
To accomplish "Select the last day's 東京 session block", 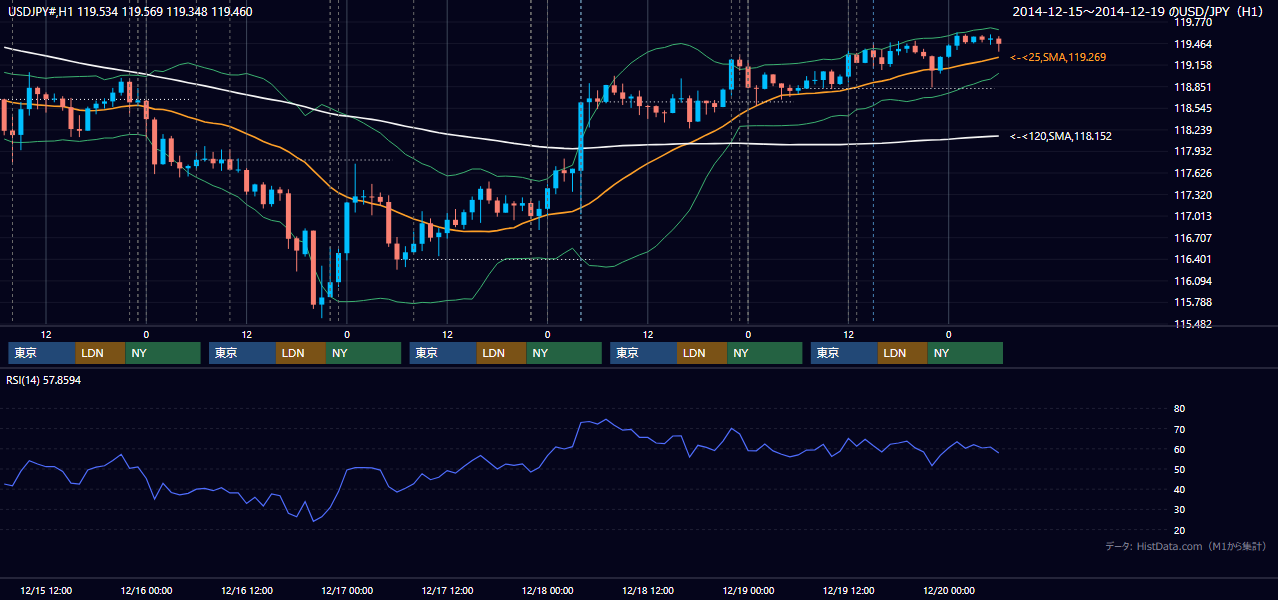I will pyautogui.click(x=845, y=353).
